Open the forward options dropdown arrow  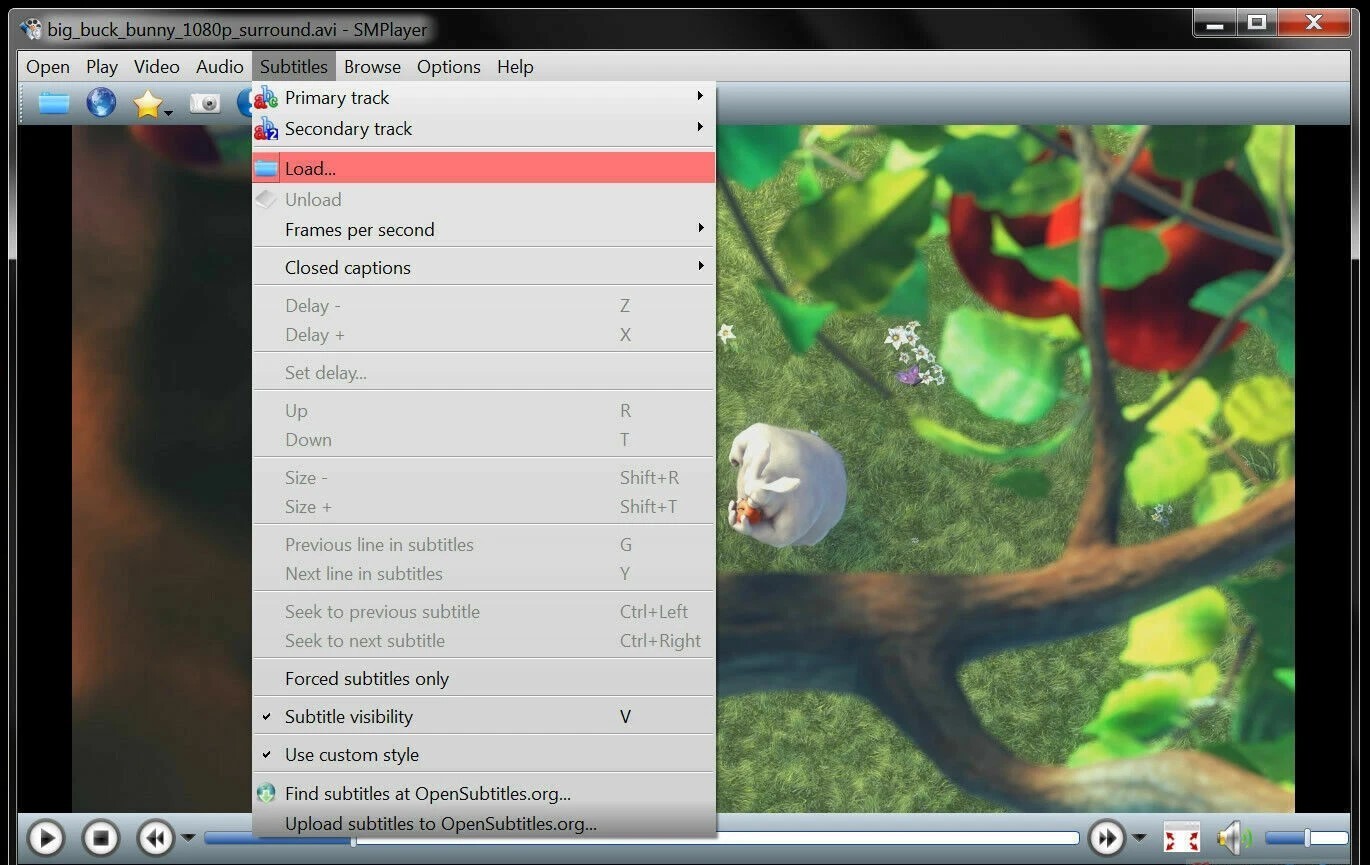pos(1138,838)
